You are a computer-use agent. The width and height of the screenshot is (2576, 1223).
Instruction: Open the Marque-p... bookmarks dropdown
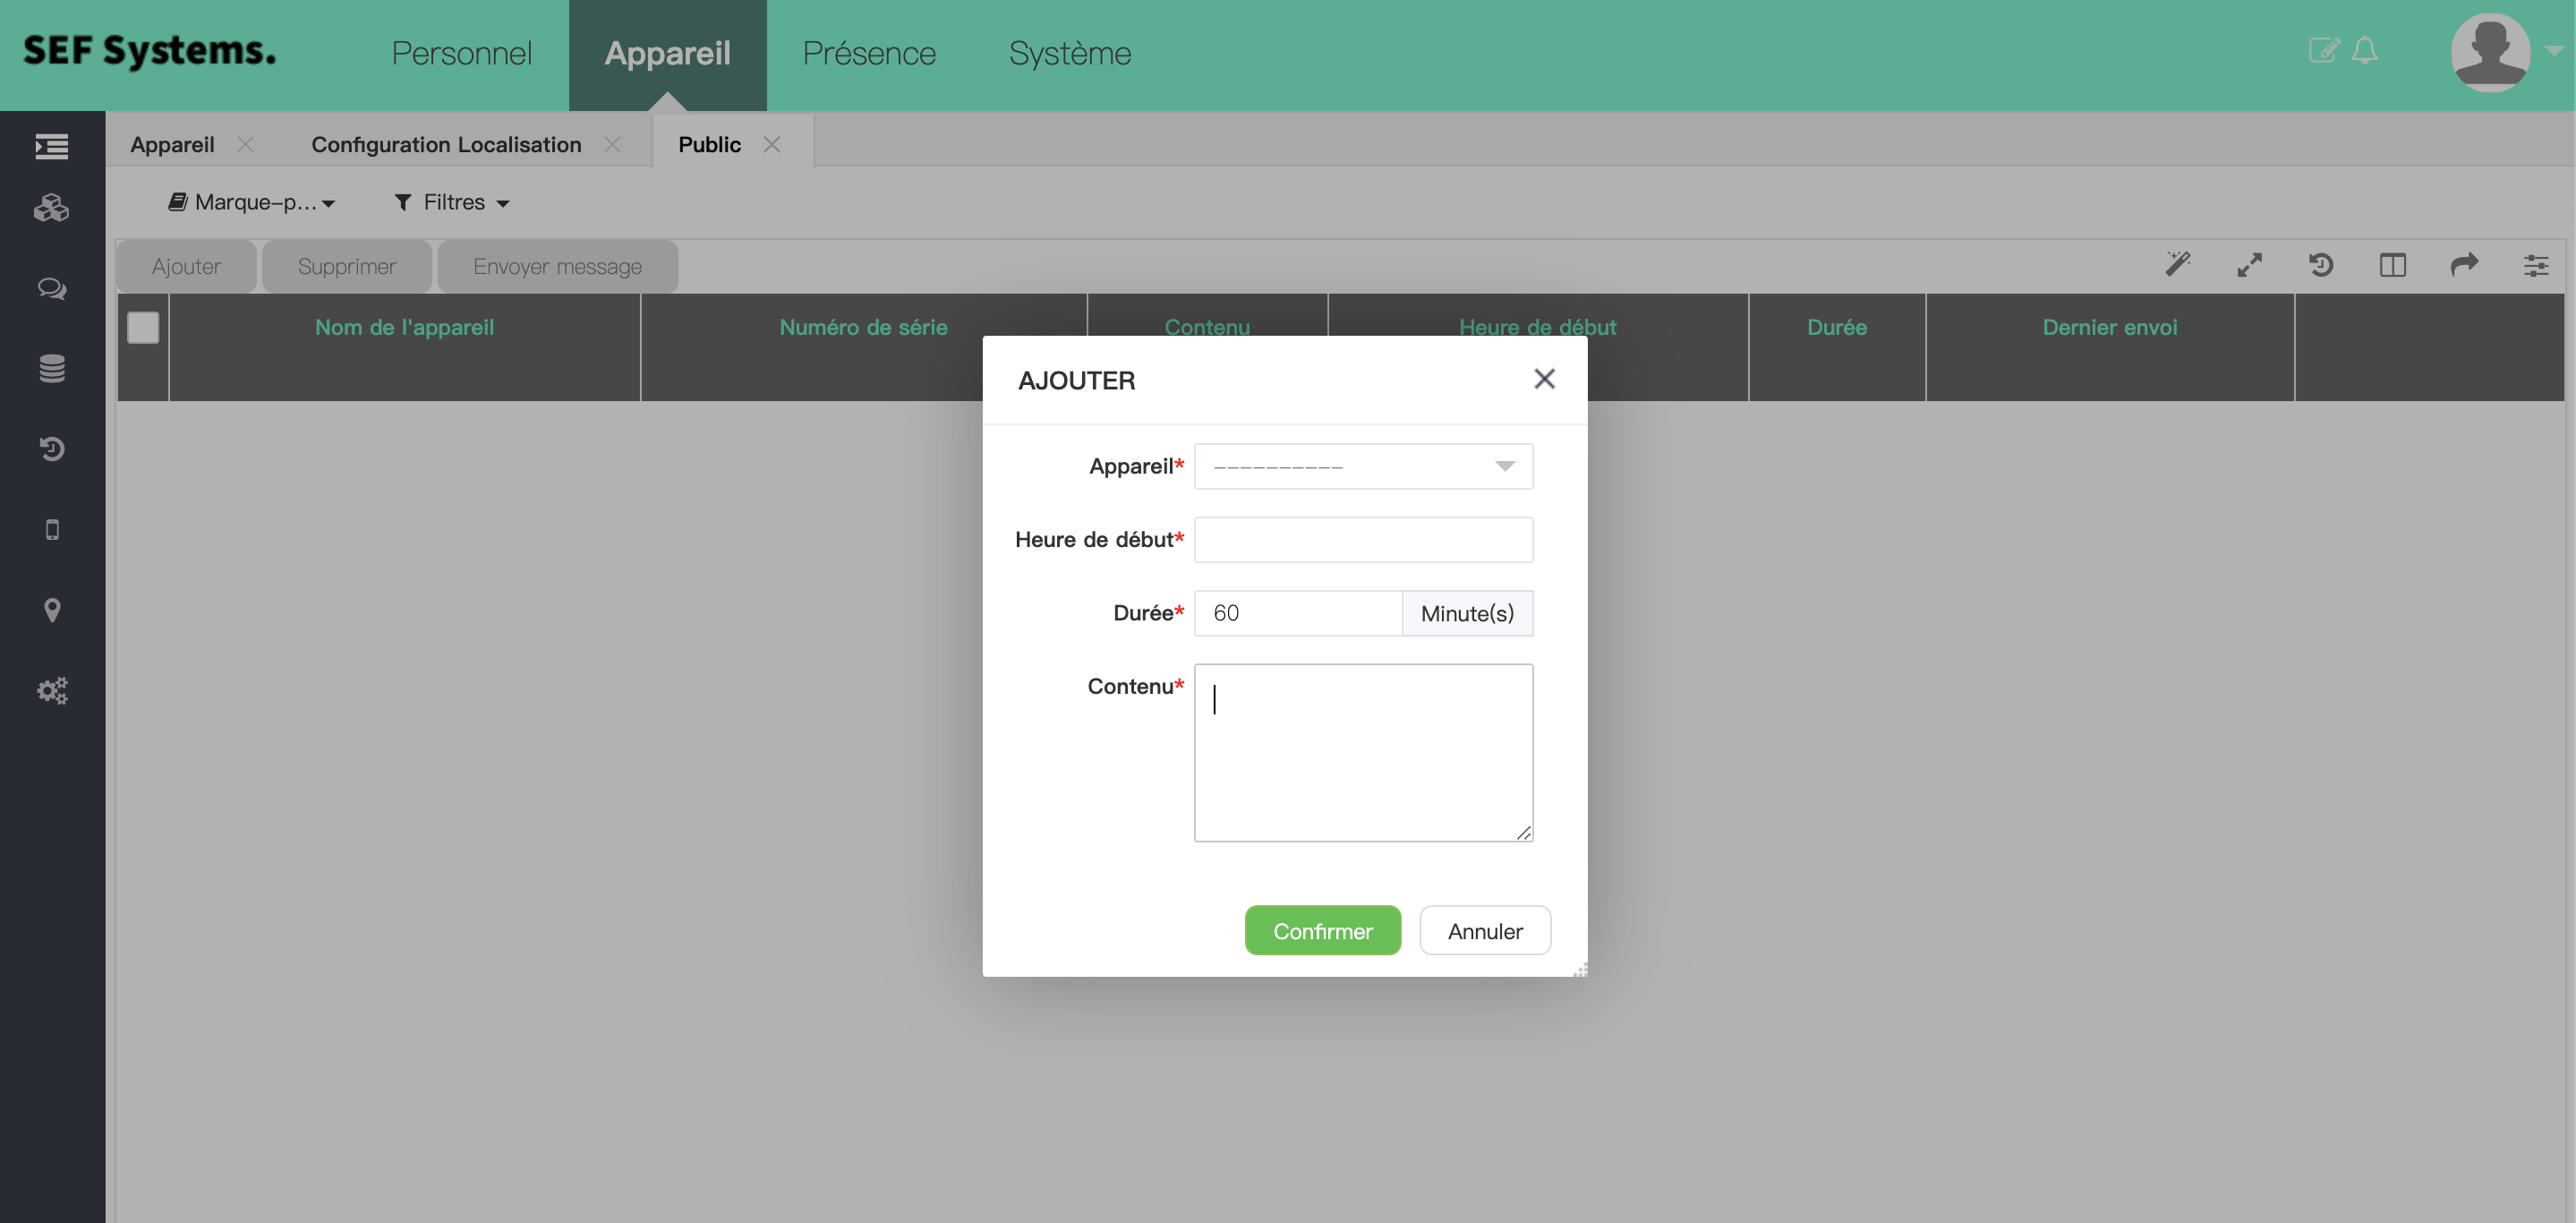(x=252, y=203)
